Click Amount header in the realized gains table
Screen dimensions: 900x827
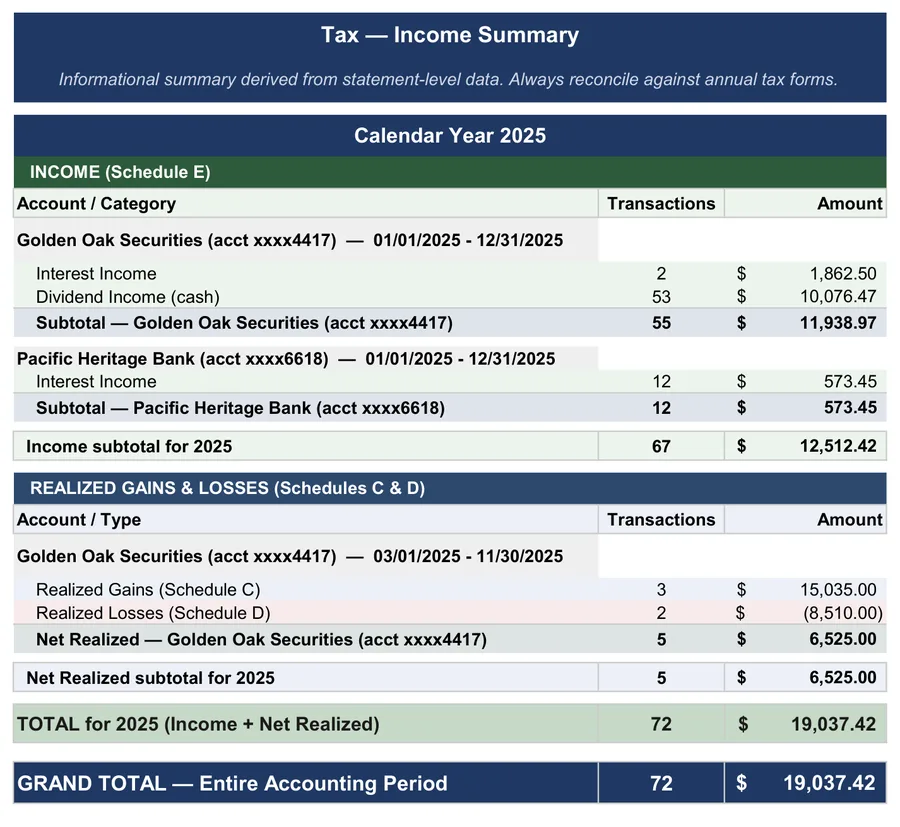tap(849, 520)
